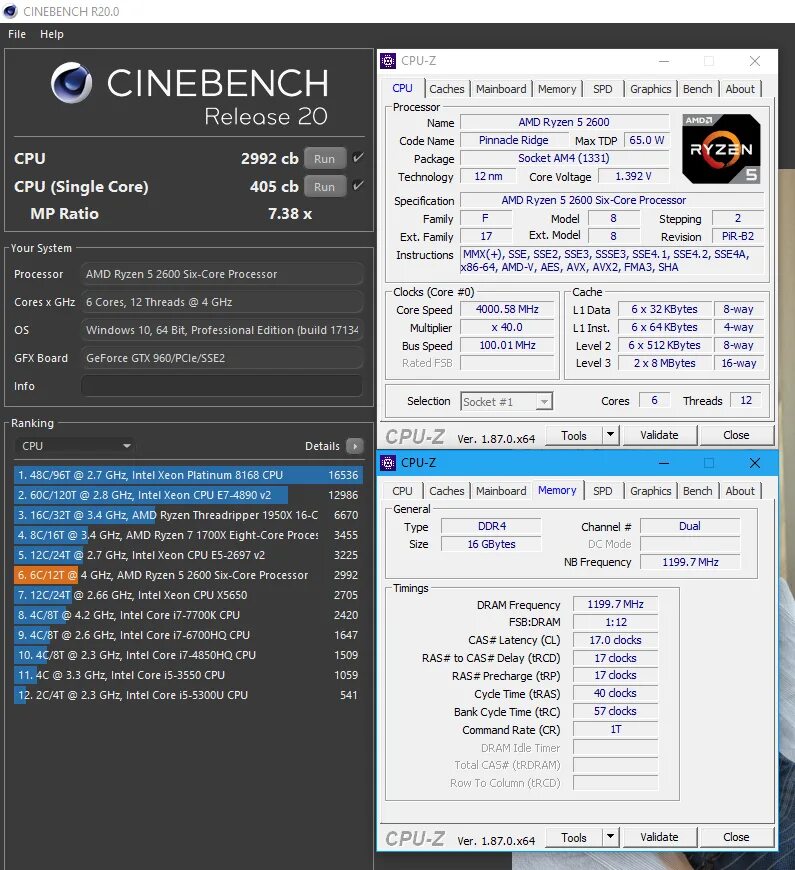The height and width of the screenshot is (870, 795).
Task: Switch to About tab in top CPU-Z
Action: [x=740, y=89]
